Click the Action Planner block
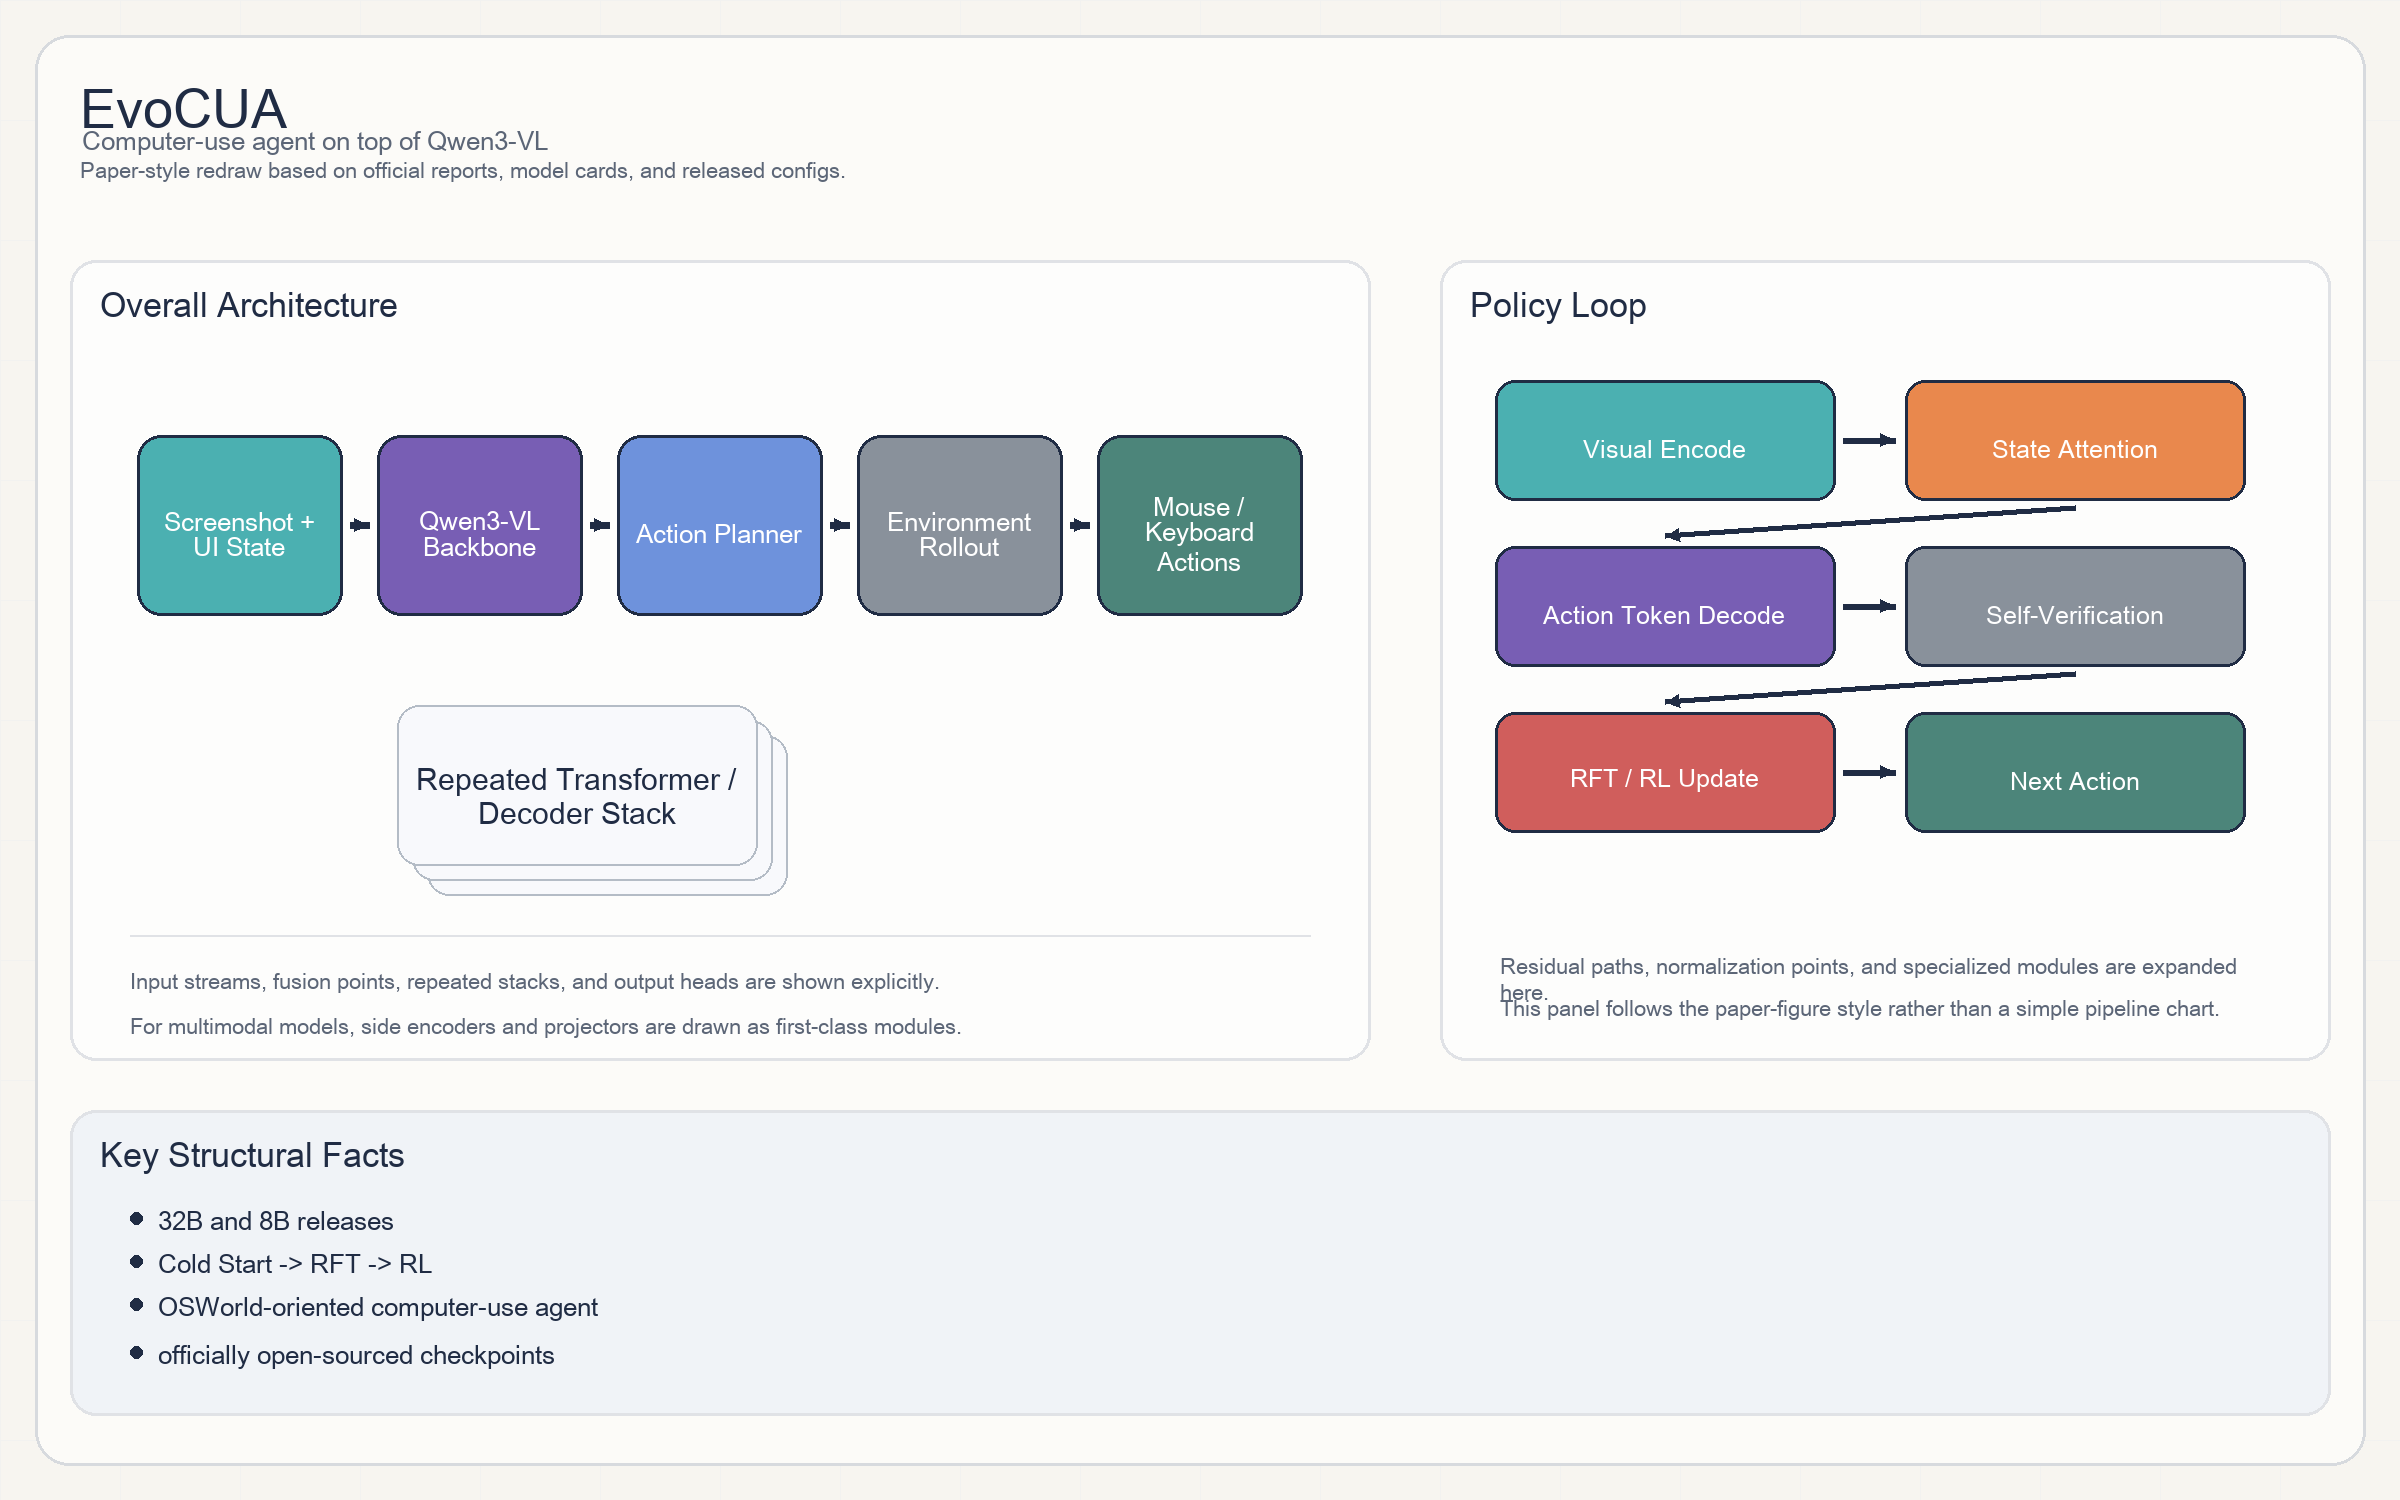Screen dimensions: 2400x1500 pyautogui.click(x=720, y=525)
